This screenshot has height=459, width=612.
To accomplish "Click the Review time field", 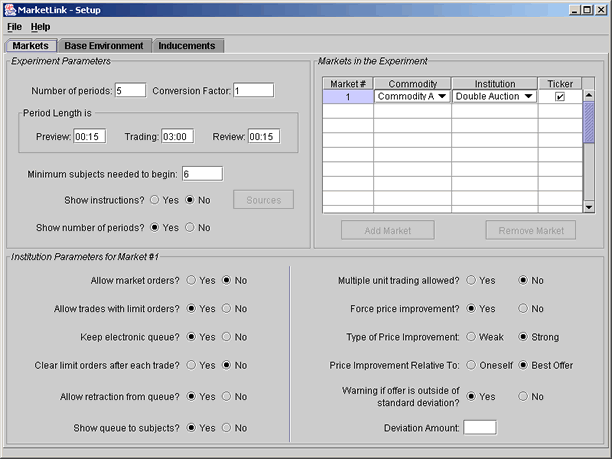I will click(264, 137).
